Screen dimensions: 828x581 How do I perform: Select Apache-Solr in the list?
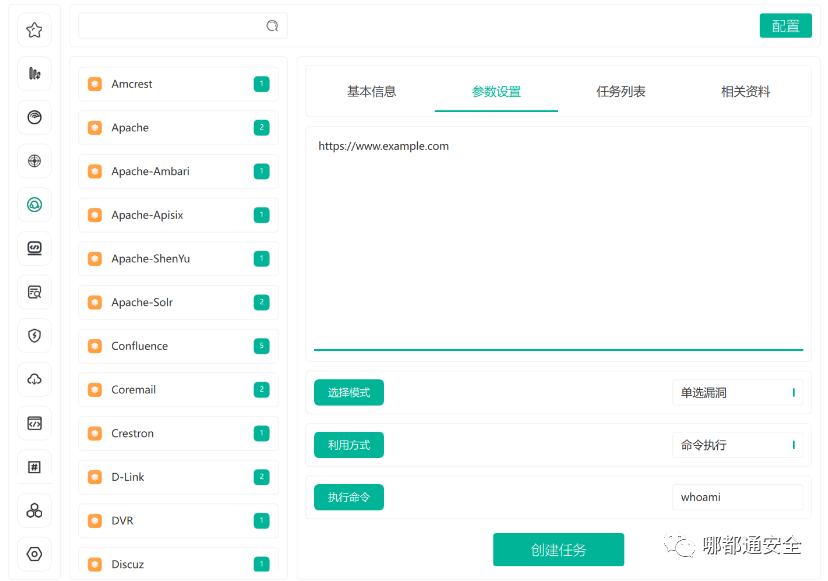178,302
